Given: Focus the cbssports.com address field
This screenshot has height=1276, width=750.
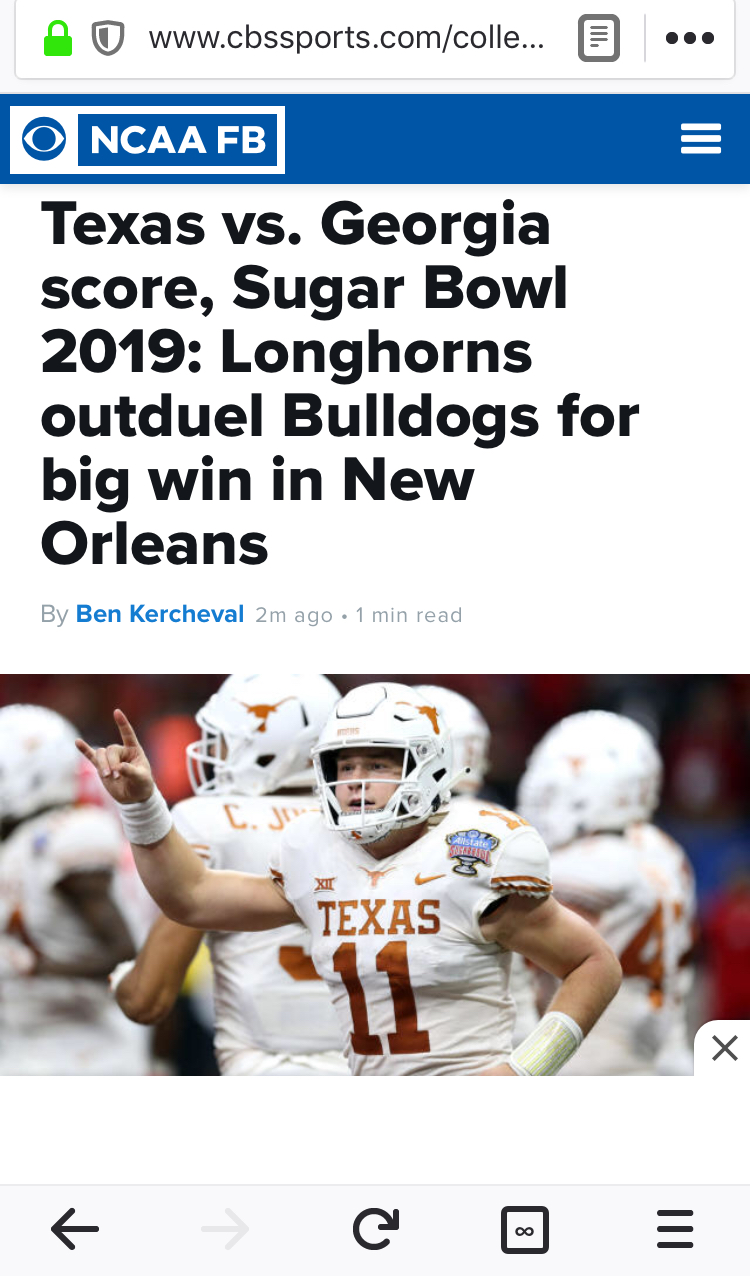Looking at the screenshot, I should [x=345, y=39].
